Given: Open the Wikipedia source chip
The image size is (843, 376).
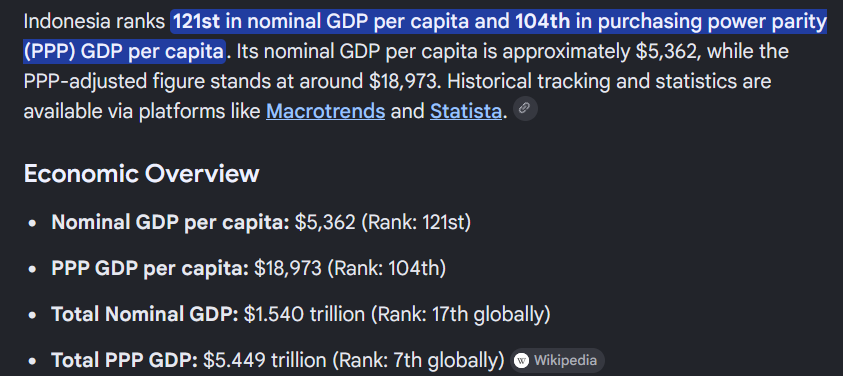Looking at the screenshot, I should click(x=557, y=360).
